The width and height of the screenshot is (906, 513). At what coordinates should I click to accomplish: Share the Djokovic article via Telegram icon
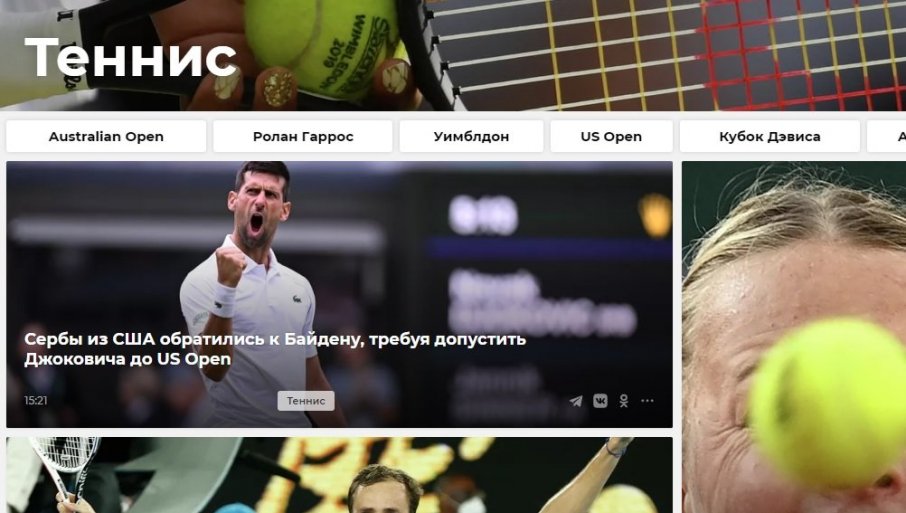pos(576,401)
